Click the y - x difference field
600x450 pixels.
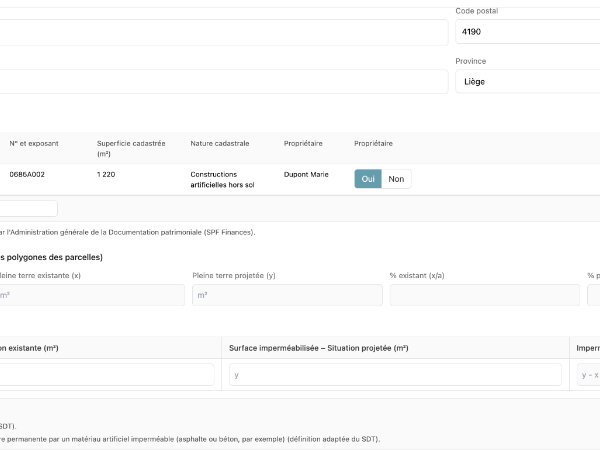(x=589, y=375)
